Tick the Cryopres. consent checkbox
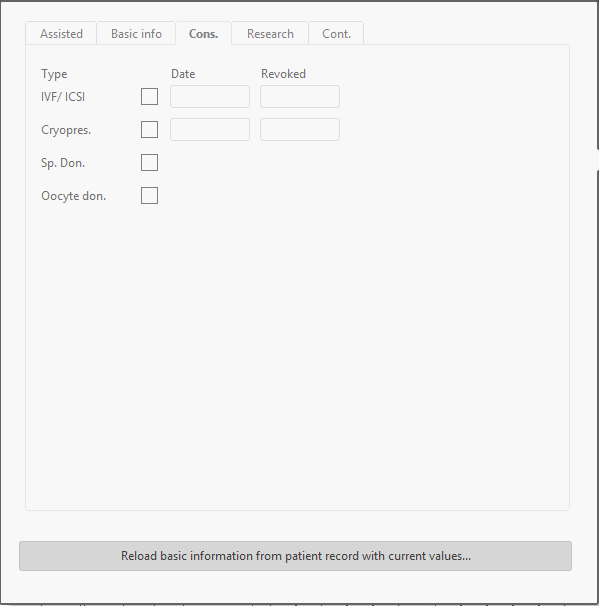Viewport: 599px width, 606px height. coord(150,129)
